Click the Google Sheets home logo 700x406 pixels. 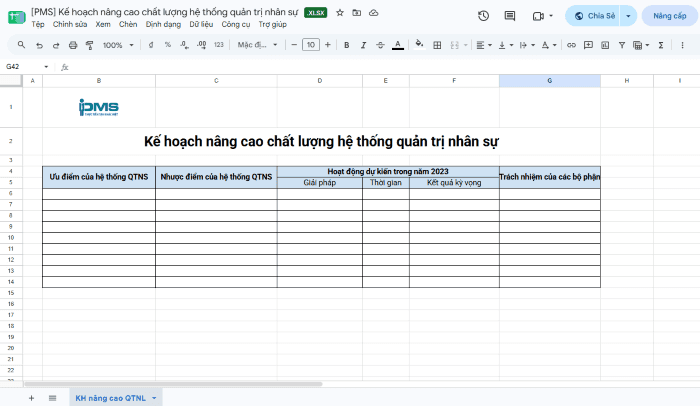click(x=17, y=17)
